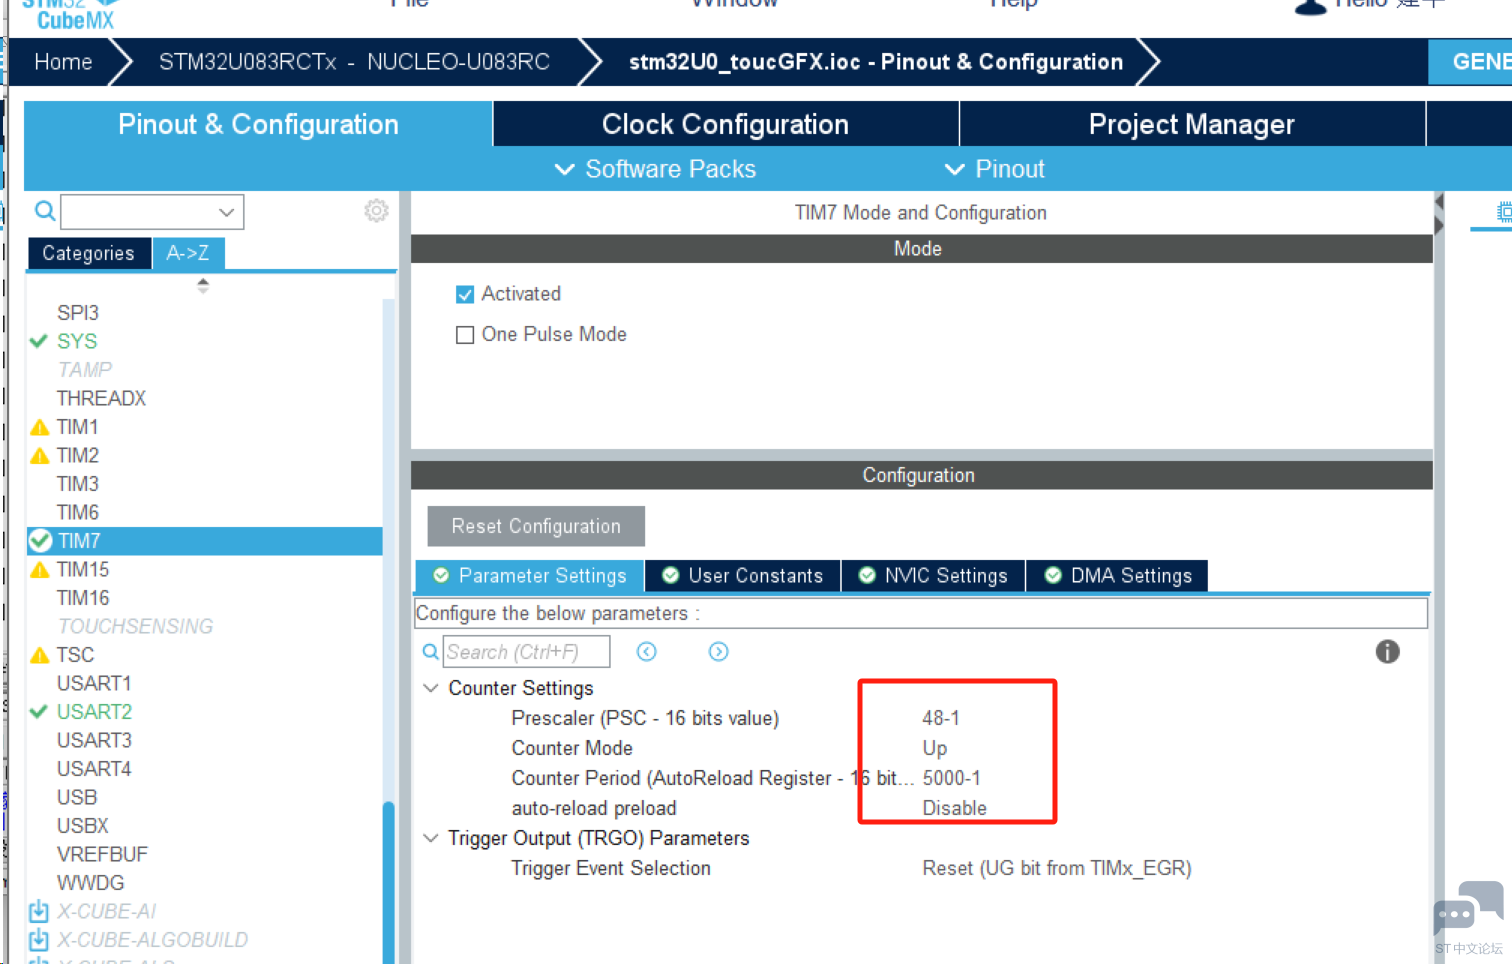The width and height of the screenshot is (1512, 964).
Task: Select USART4 in the peripheral list
Action: click(x=94, y=769)
